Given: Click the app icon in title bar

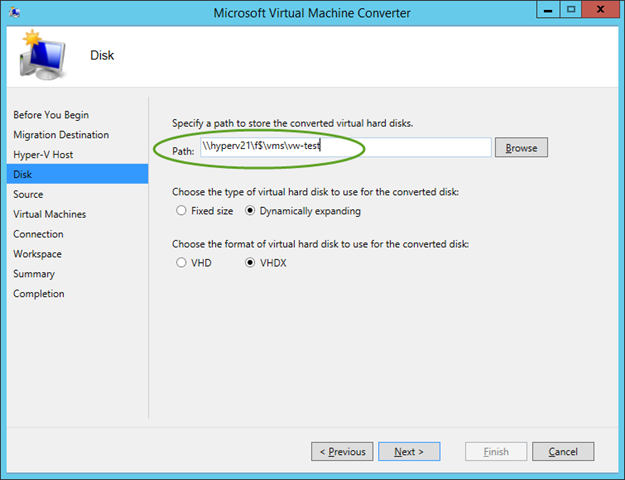Looking at the screenshot, I should pyautogui.click(x=15, y=12).
